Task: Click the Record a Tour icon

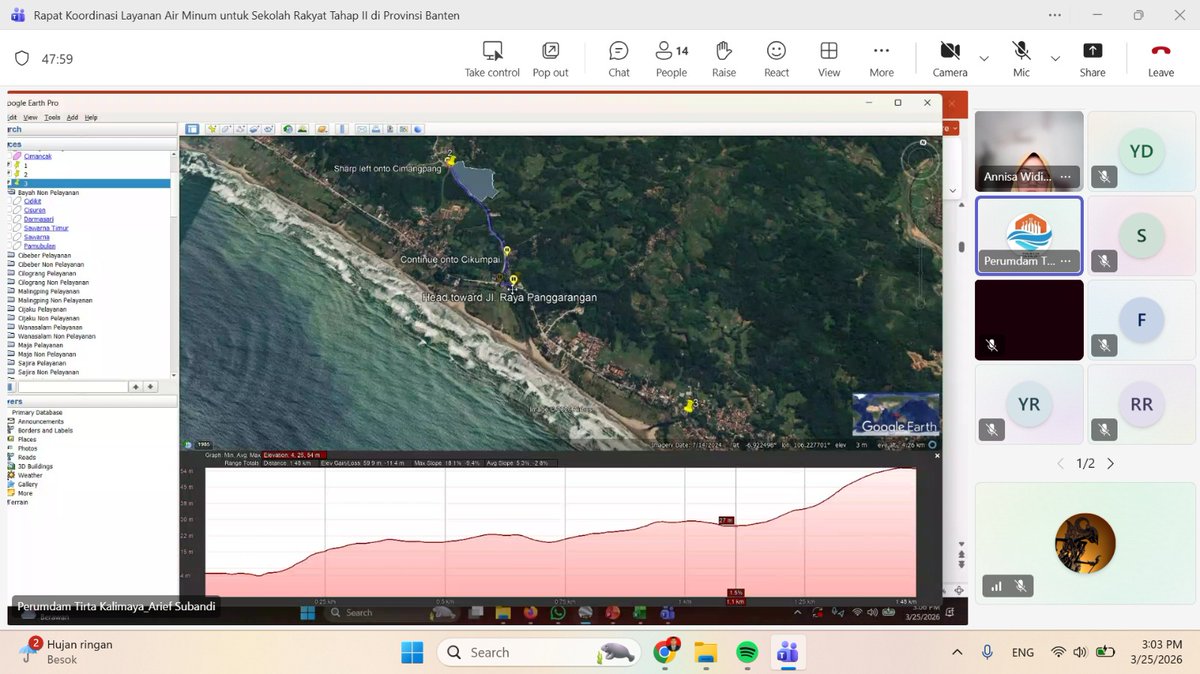Action: [x=269, y=129]
